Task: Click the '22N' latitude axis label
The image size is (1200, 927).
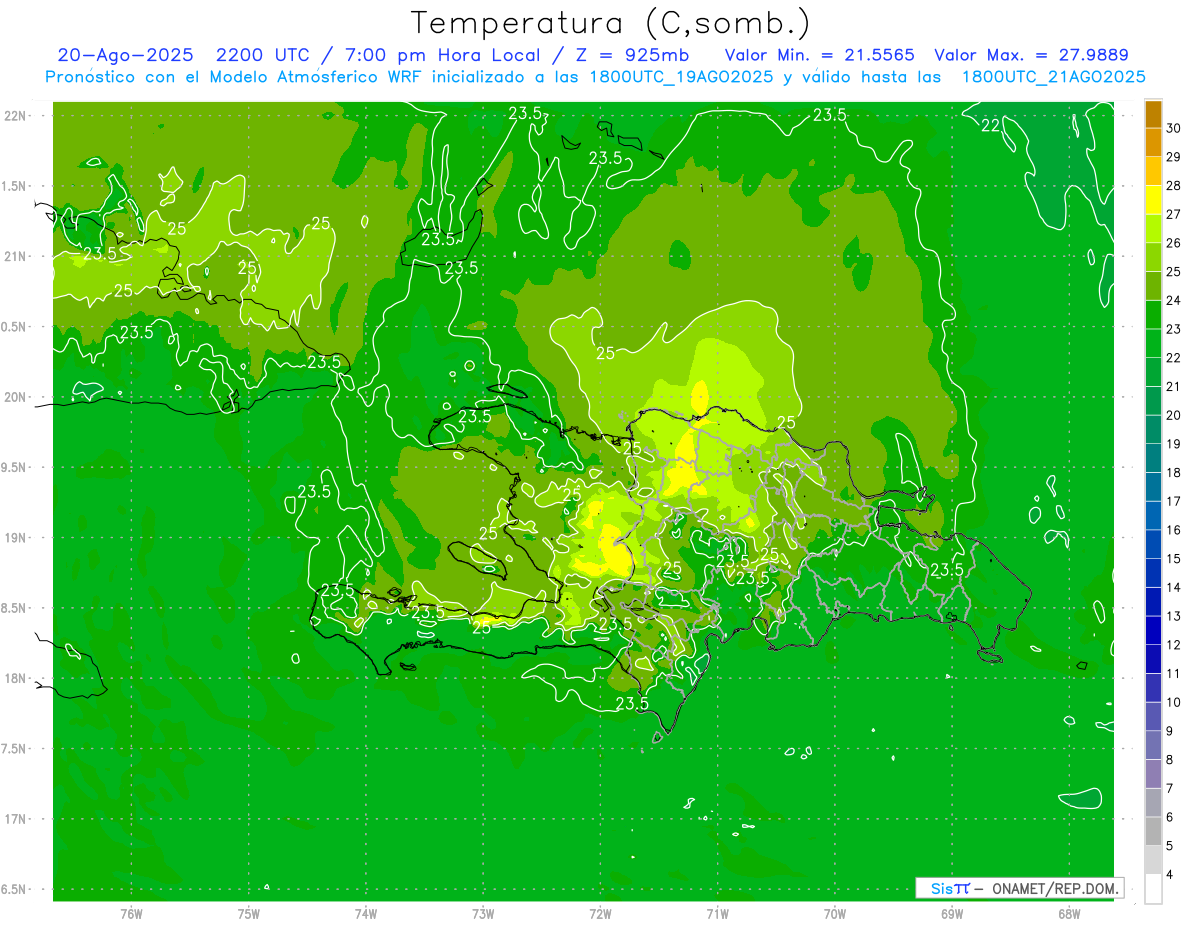Action: click(x=13, y=115)
